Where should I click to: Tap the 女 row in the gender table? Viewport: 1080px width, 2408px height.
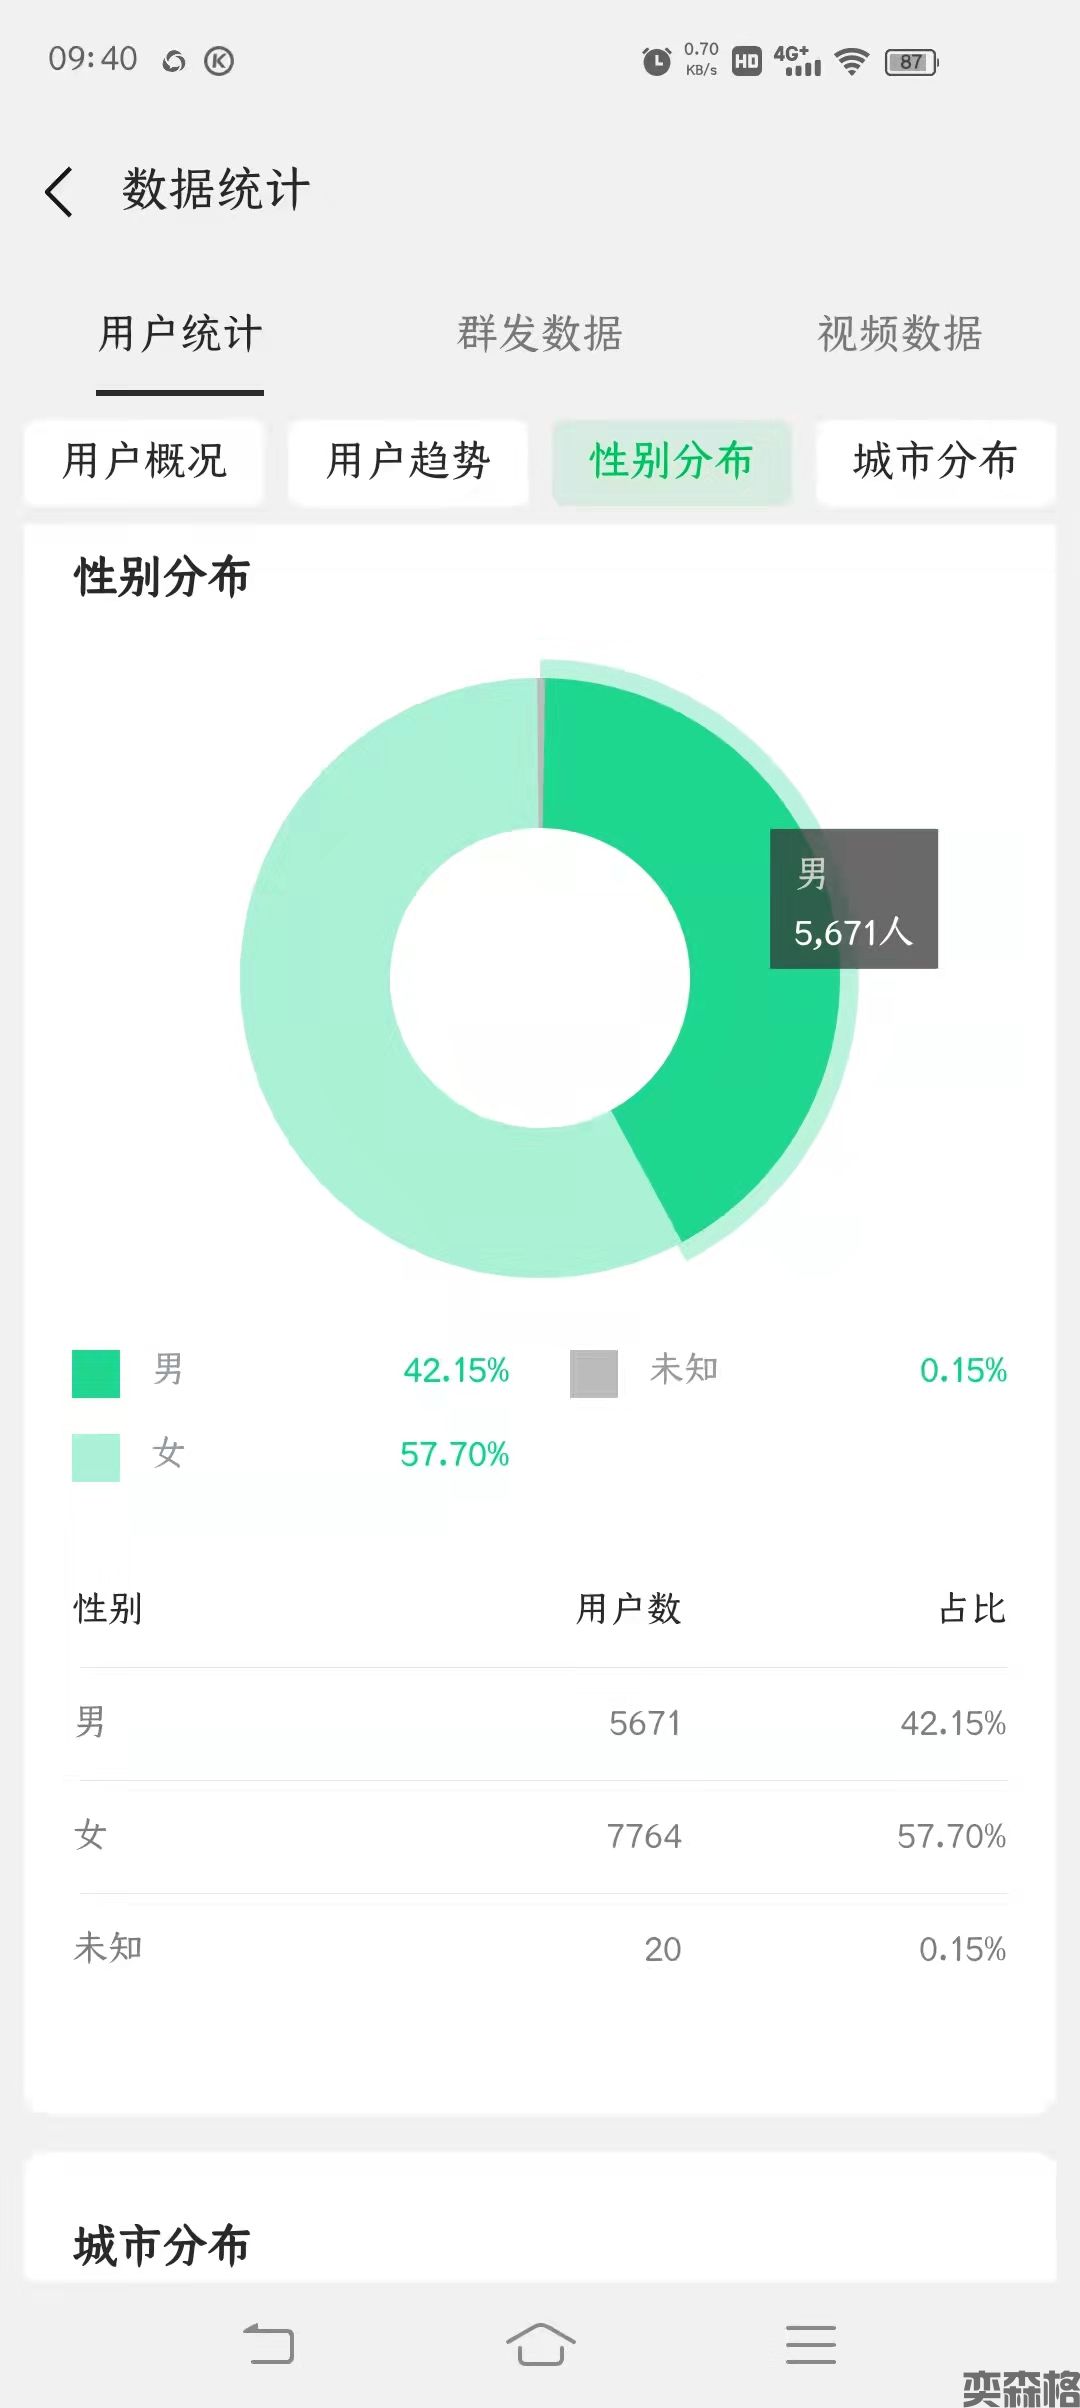(540, 1836)
